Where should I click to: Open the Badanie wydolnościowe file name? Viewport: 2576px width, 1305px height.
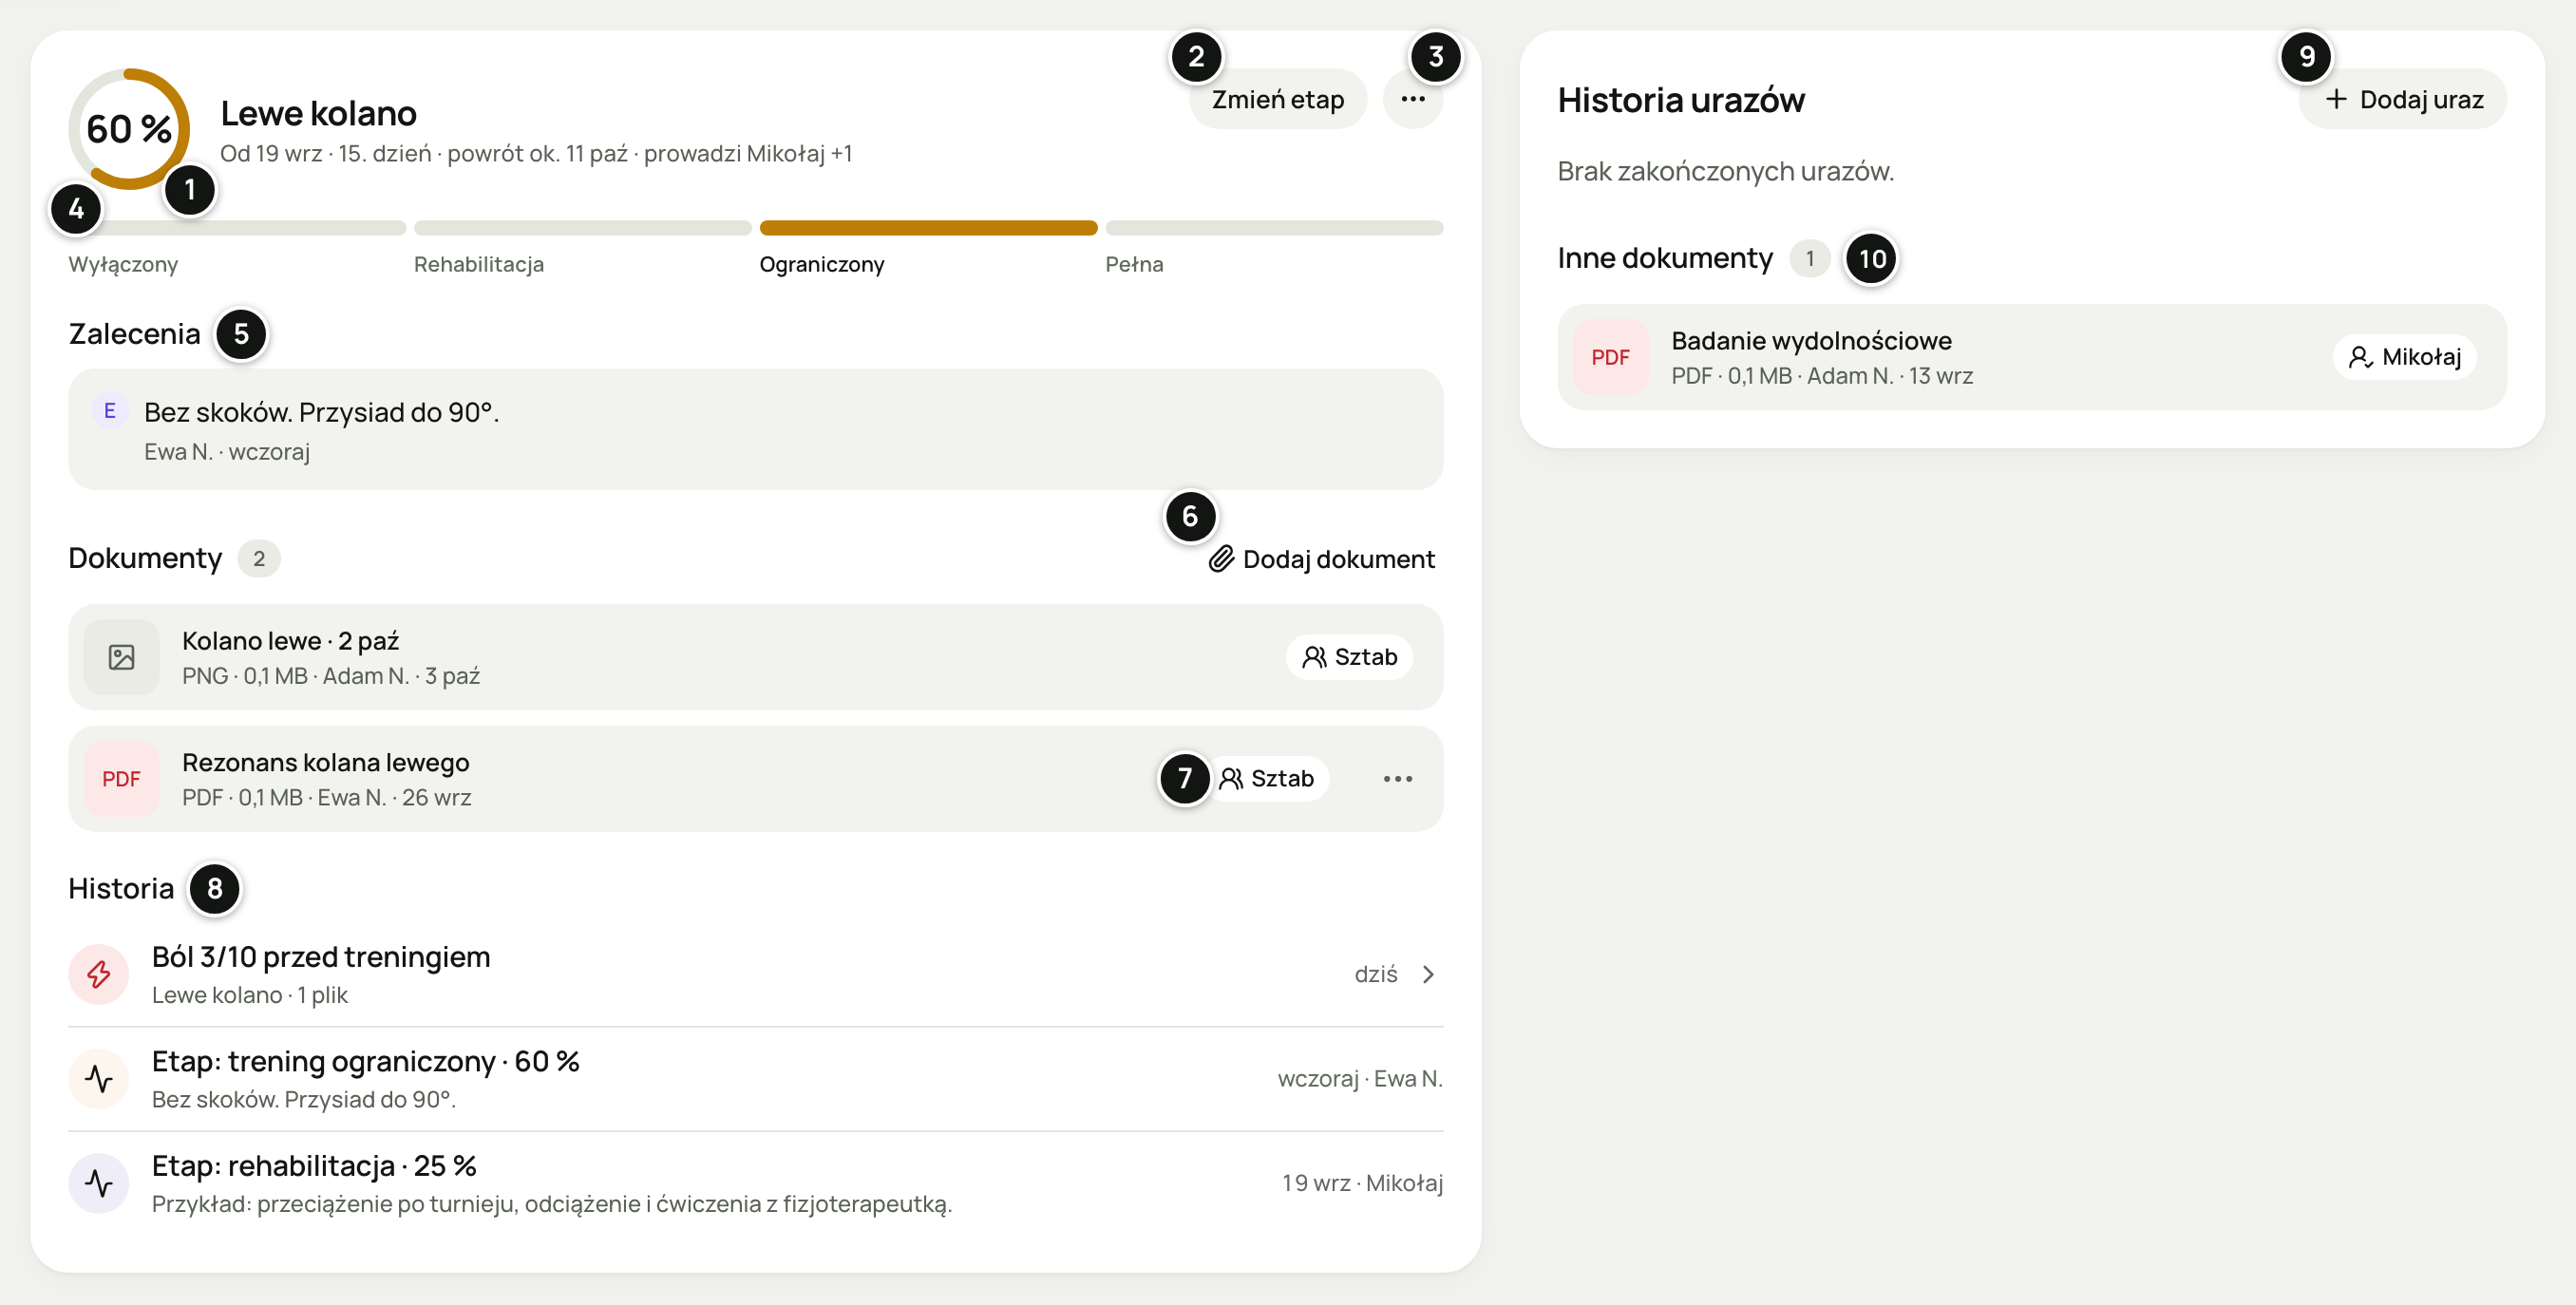click(x=1811, y=341)
